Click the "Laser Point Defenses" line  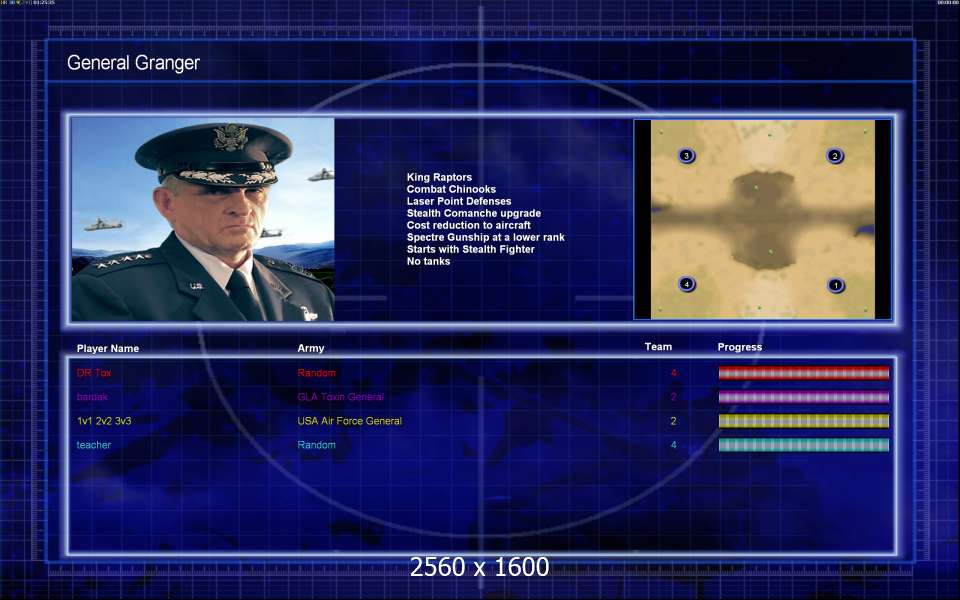(x=459, y=201)
